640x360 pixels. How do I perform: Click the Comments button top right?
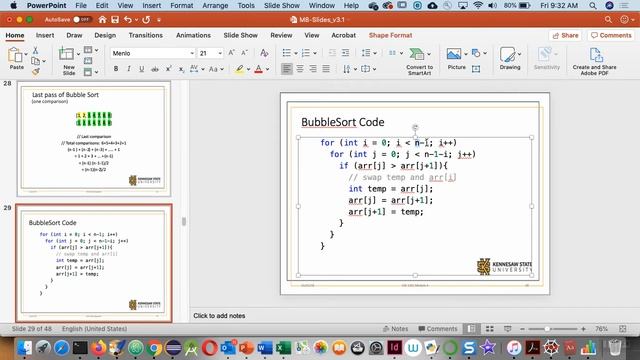tap(611, 36)
